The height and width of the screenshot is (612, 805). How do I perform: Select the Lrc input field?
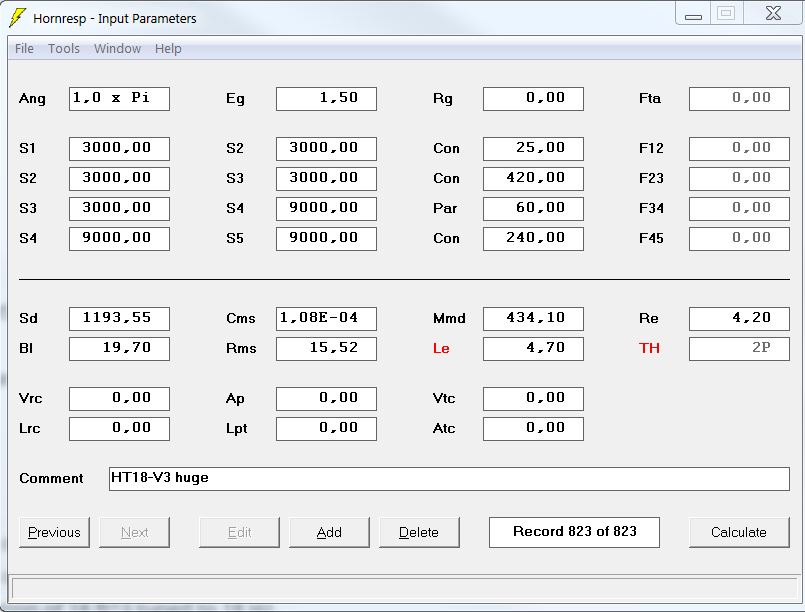(x=120, y=429)
